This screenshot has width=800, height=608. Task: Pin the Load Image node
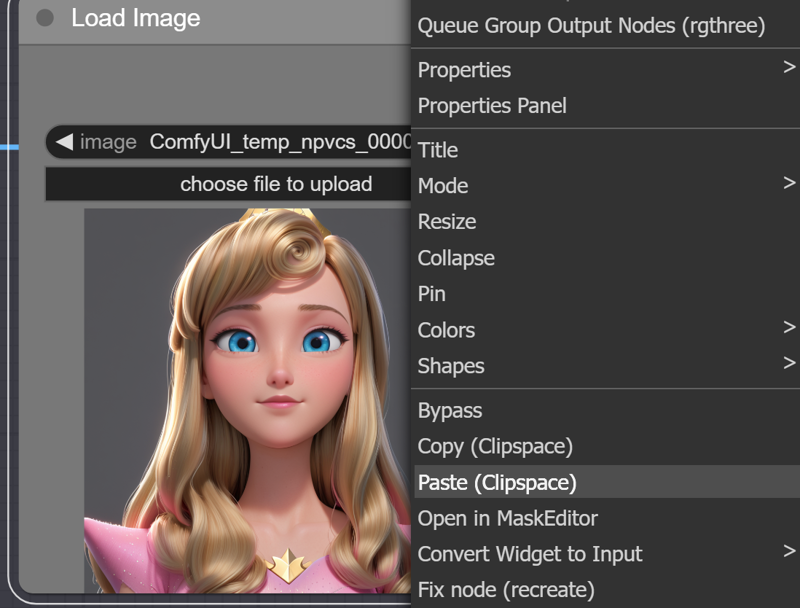[433, 293]
